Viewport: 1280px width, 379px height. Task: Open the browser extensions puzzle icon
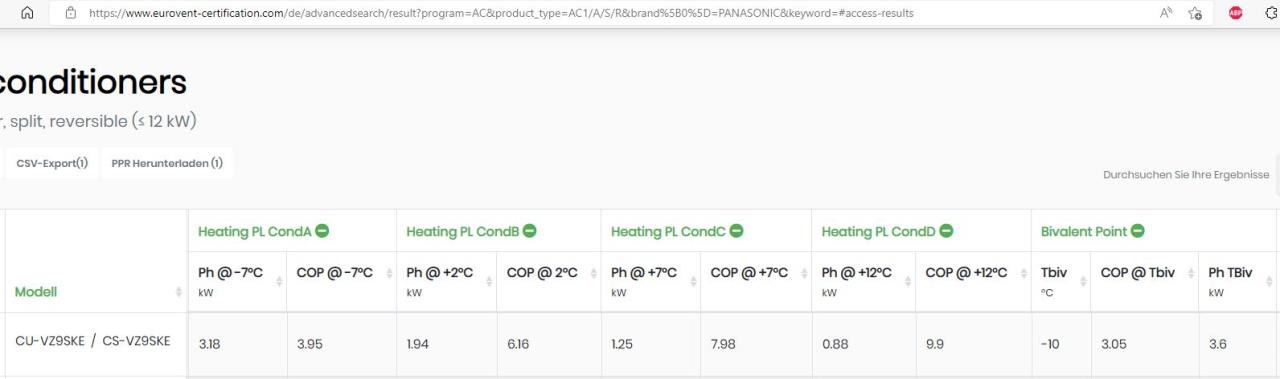pos(1273,13)
